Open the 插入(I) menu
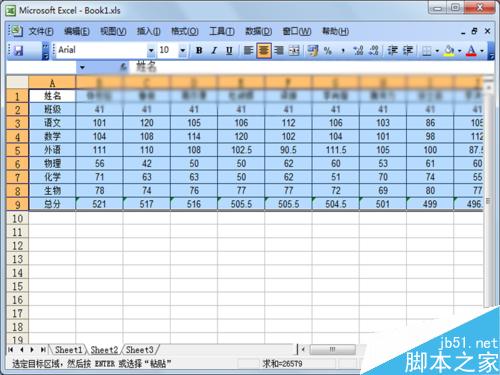 148,31
